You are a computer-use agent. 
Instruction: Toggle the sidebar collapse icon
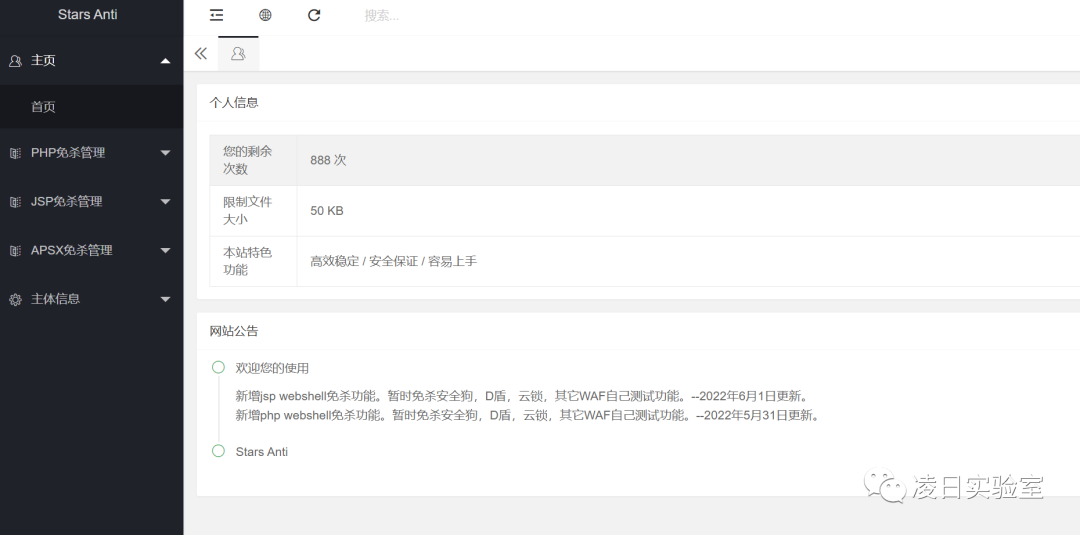(x=216, y=15)
